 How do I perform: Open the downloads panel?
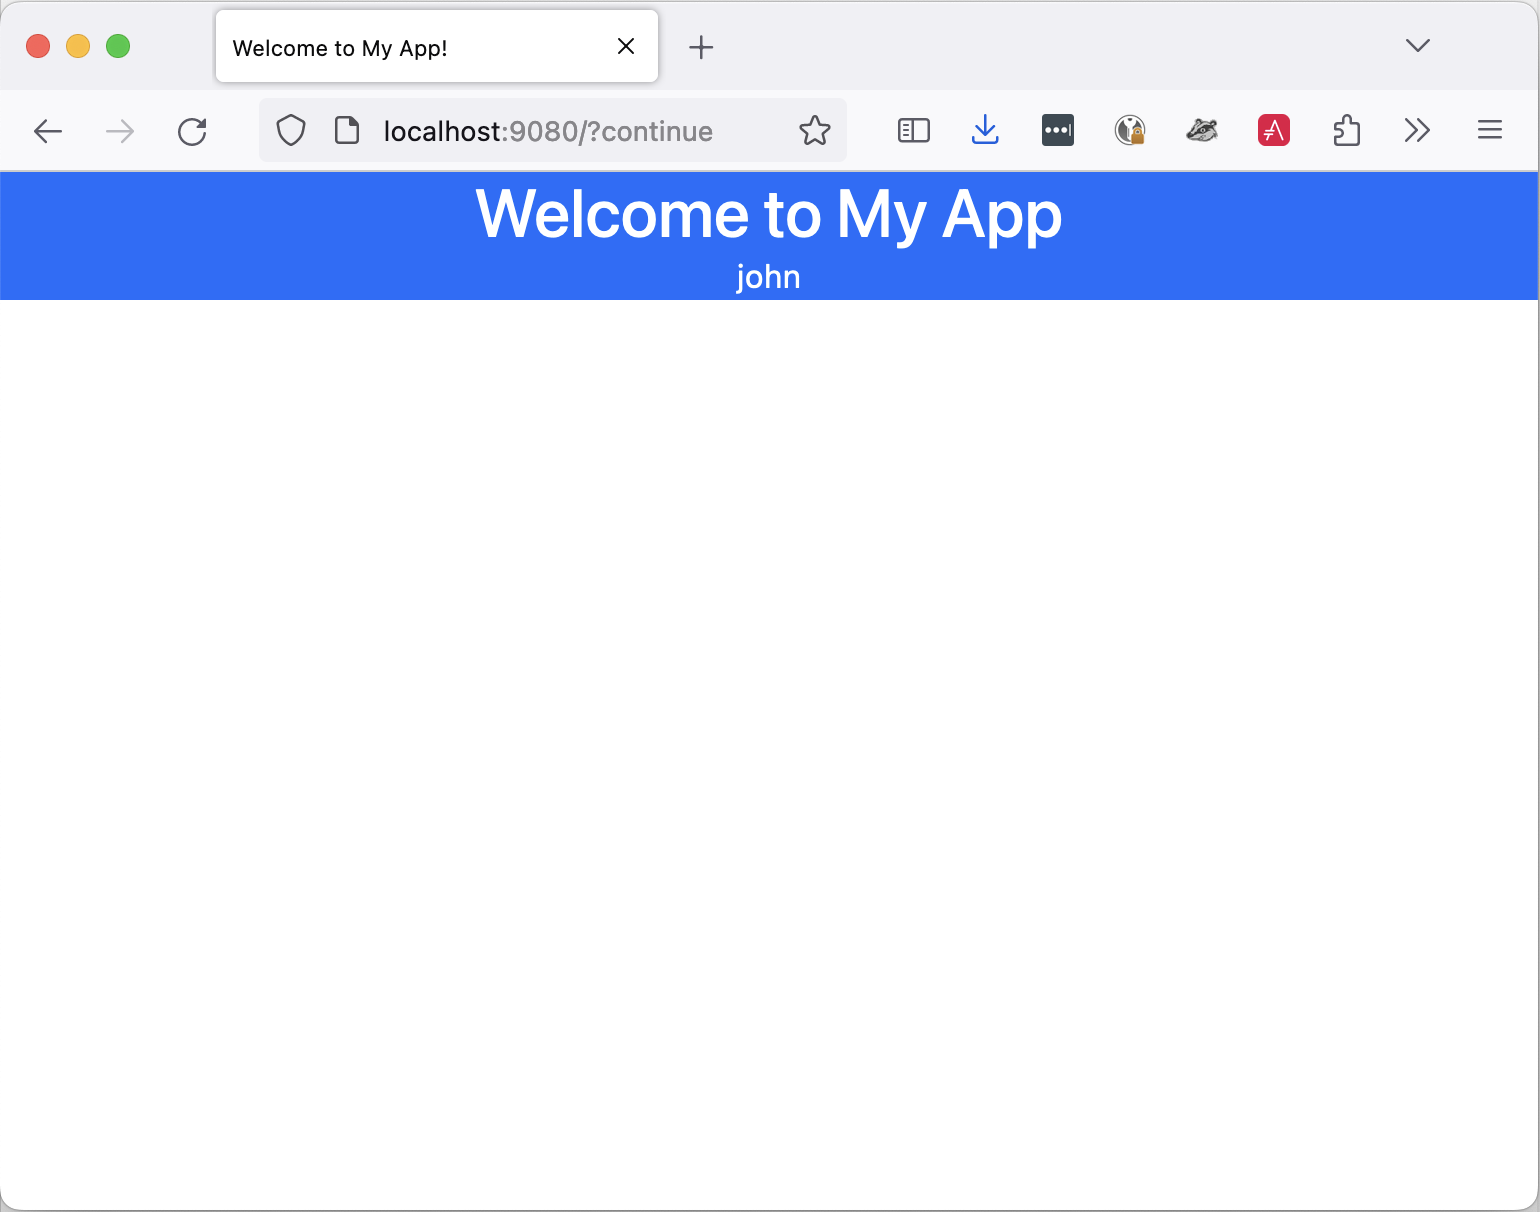[x=985, y=130]
